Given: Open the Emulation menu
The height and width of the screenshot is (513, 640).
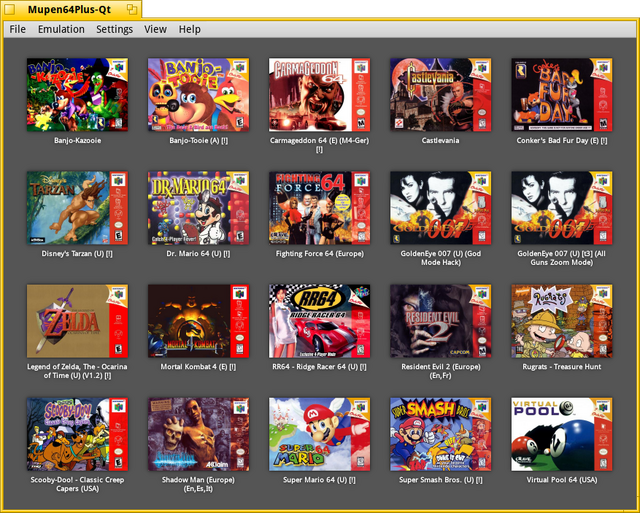Looking at the screenshot, I should click(x=61, y=29).
